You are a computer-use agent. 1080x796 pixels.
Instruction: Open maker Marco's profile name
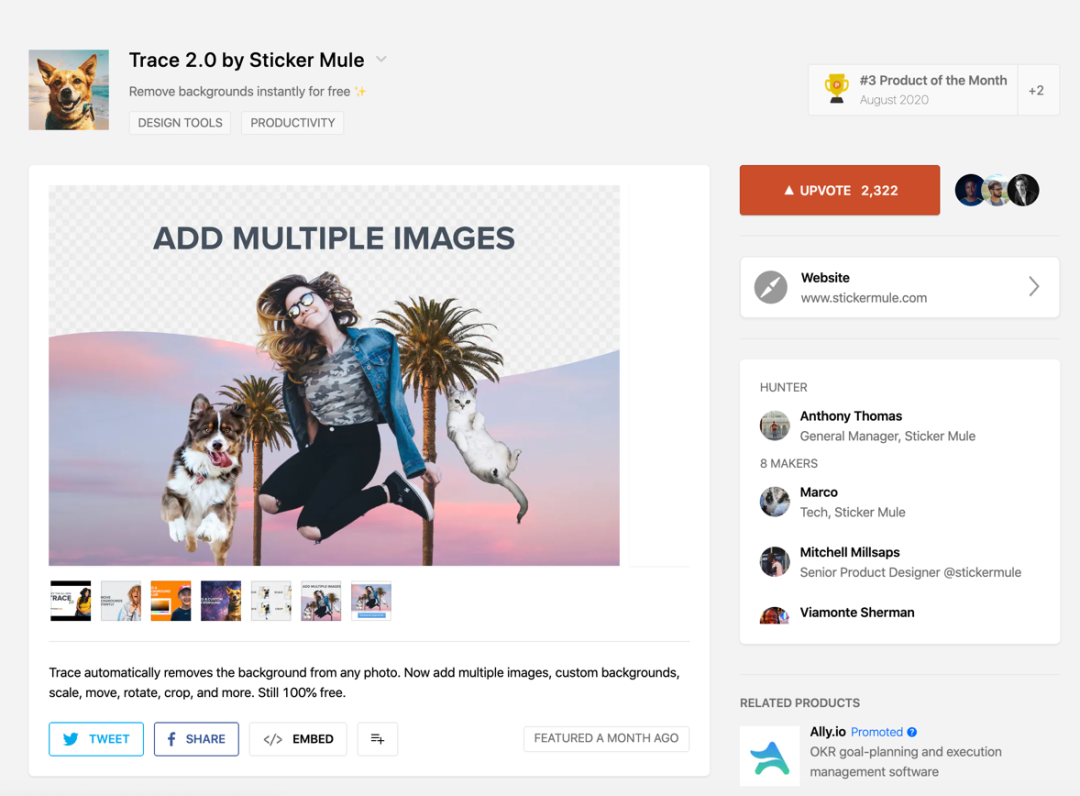coord(818,492)
